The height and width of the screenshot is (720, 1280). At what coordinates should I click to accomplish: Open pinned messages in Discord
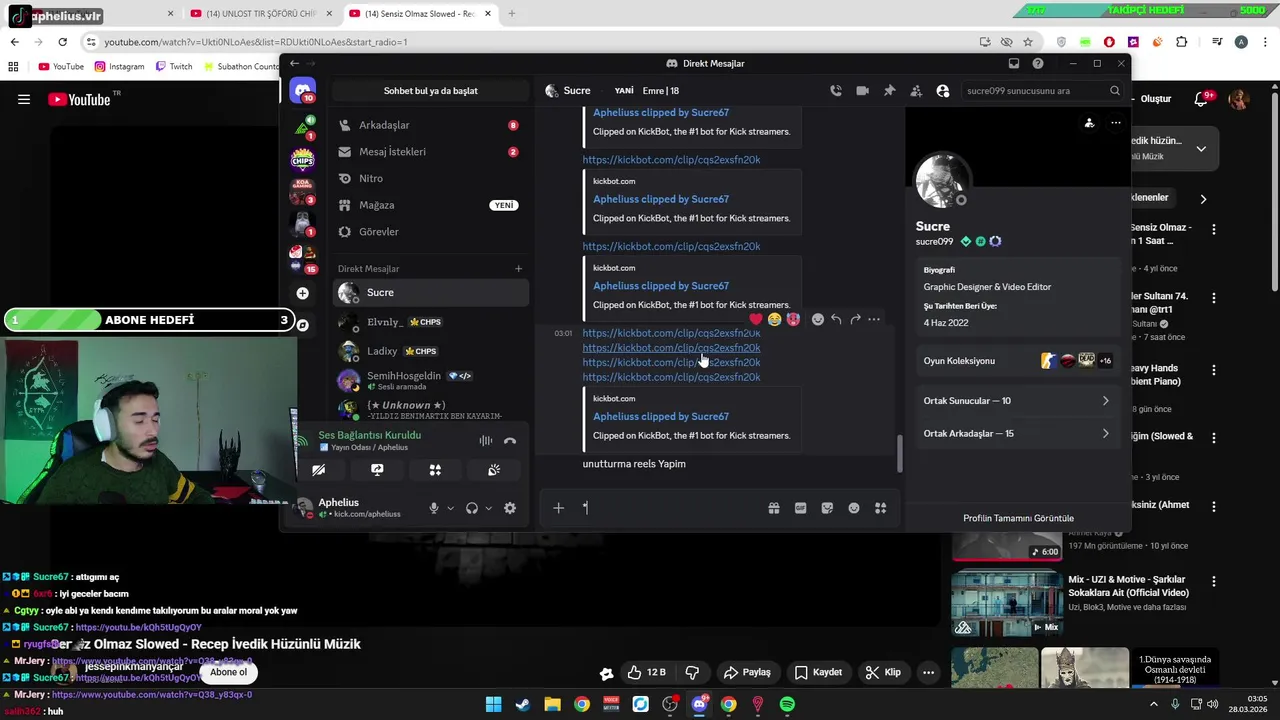(x=889, y=91)
